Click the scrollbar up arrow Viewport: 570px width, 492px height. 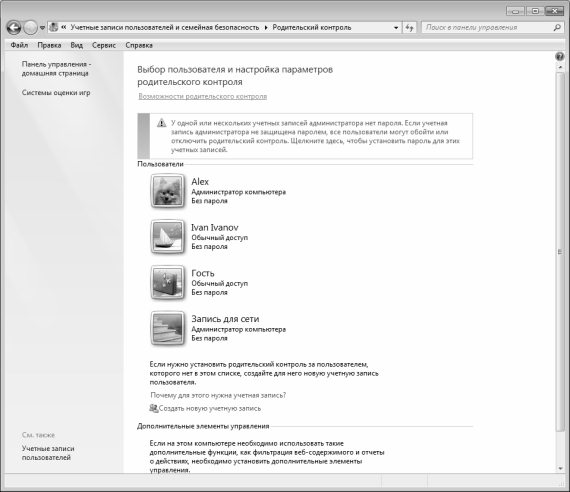tap(560, 68)
